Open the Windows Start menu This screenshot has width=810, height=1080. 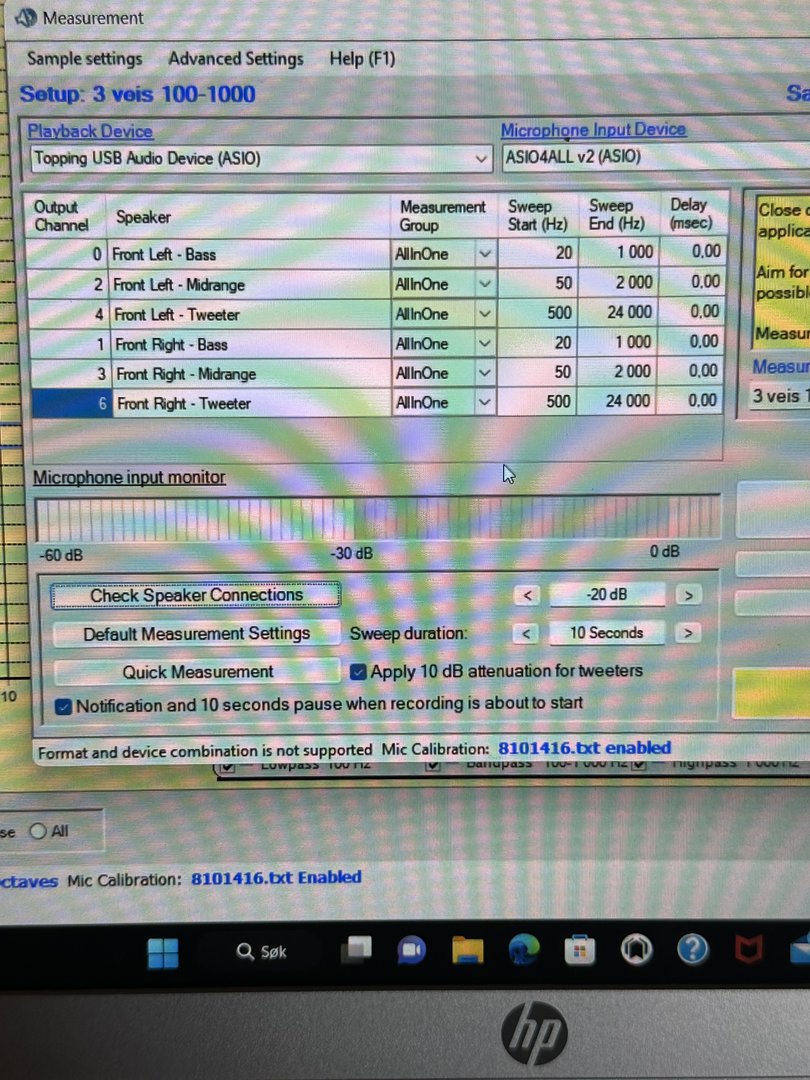click(163, 953)
